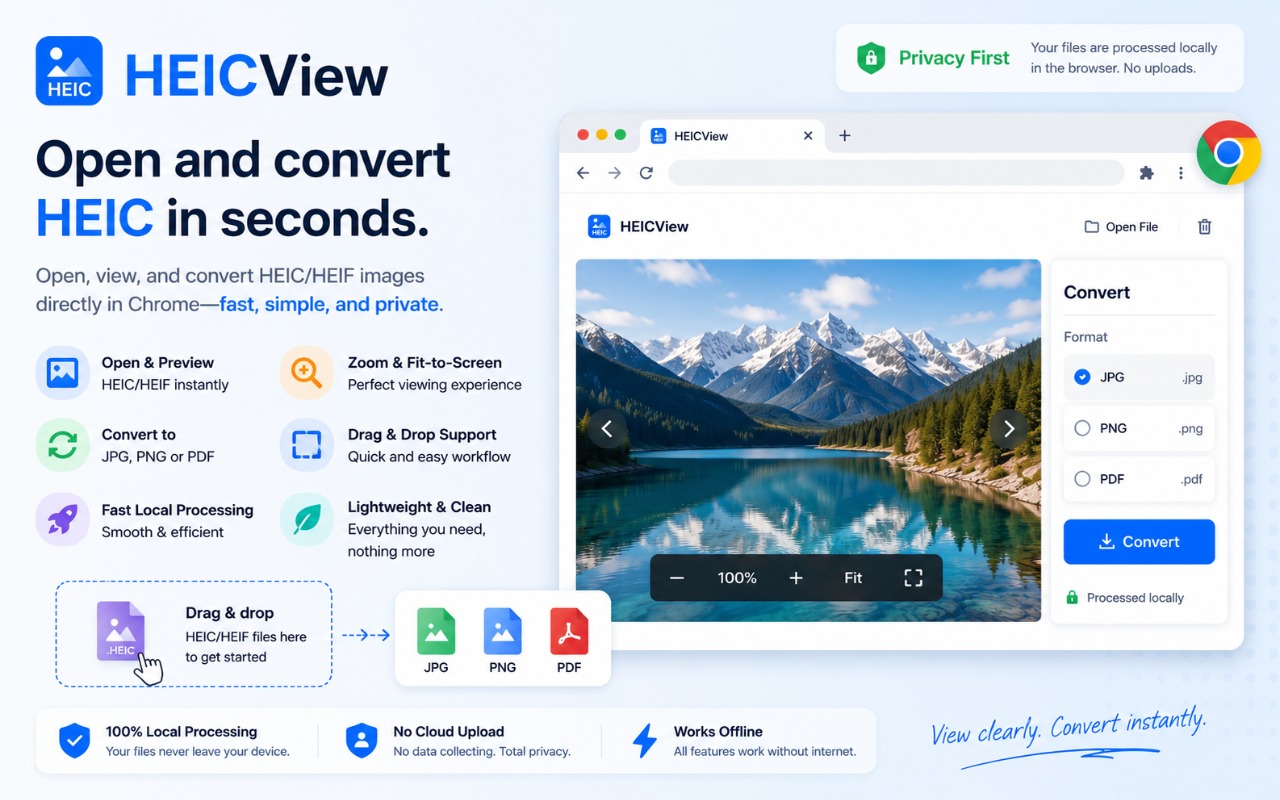Image resolution: width=1280 pixels, height=800 pixels.
Task: Click the ".jpg" extension text
Action: [x=1191, y=378]
